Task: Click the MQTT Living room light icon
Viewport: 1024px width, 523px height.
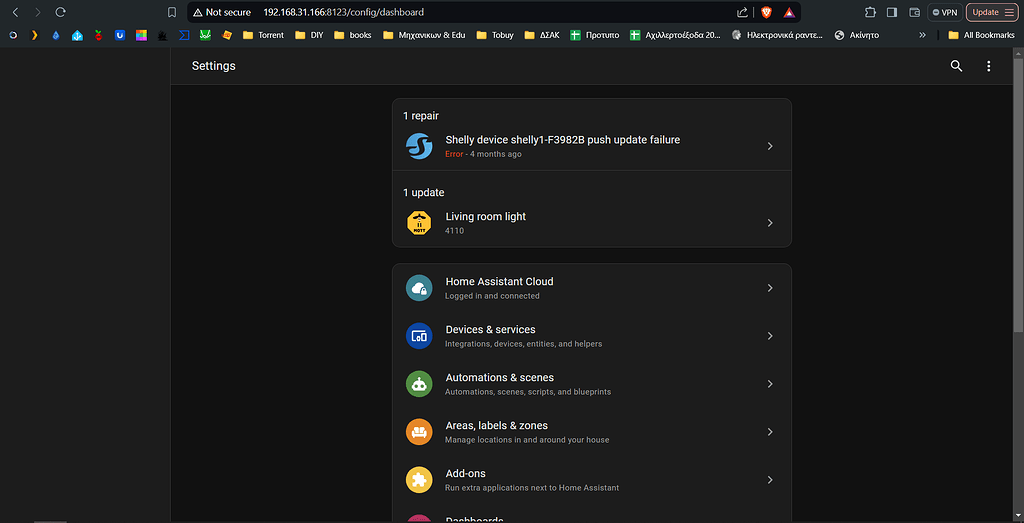Action: point(419,223)
